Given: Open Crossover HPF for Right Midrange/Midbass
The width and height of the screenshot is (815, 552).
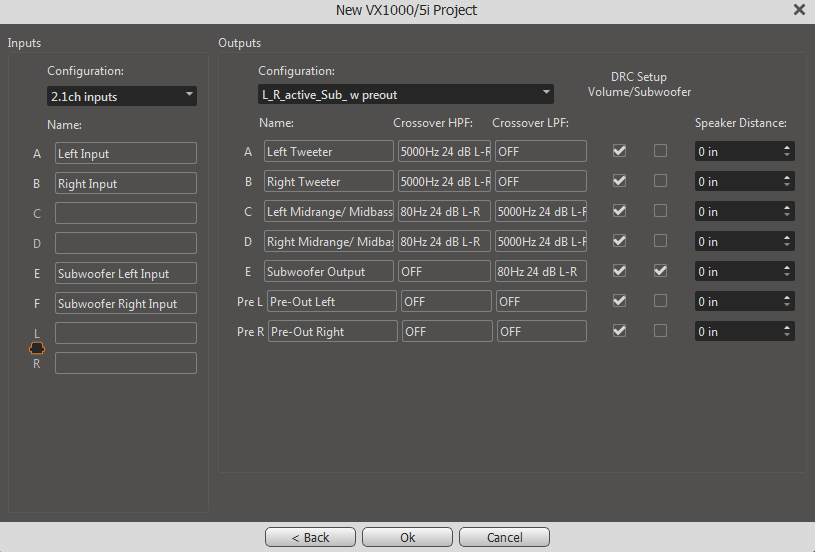Looking at the screenshot, I should tap(444, 241).
